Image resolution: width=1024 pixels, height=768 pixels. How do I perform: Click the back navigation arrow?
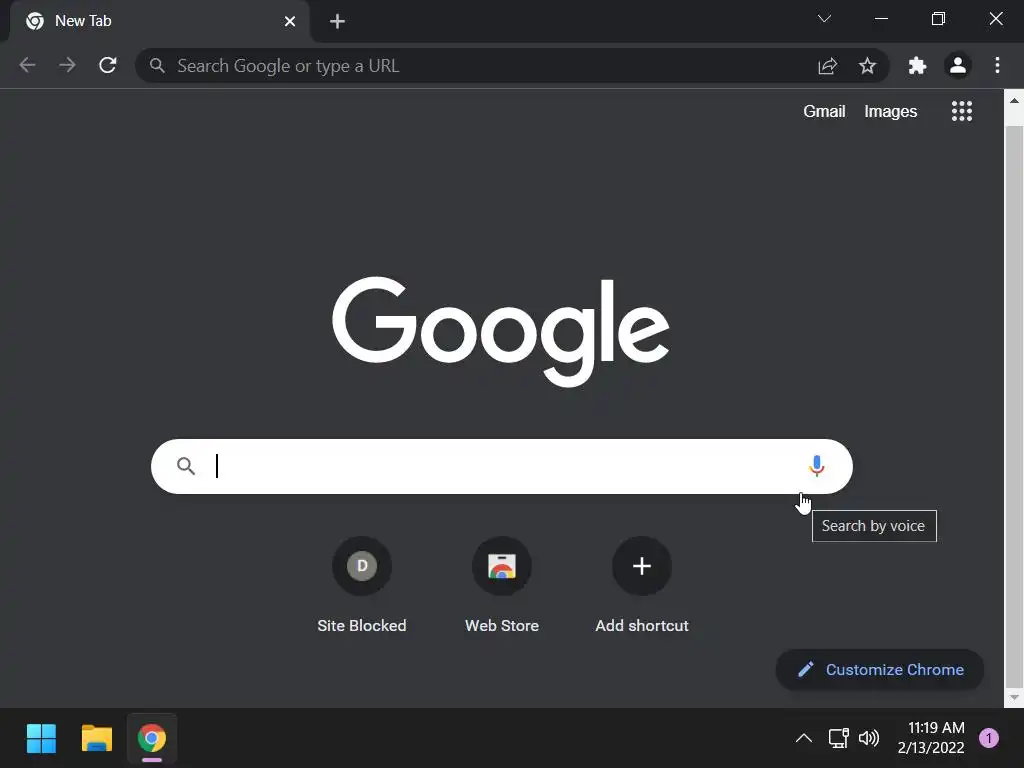pyautogui.click(x=27, y=65)
